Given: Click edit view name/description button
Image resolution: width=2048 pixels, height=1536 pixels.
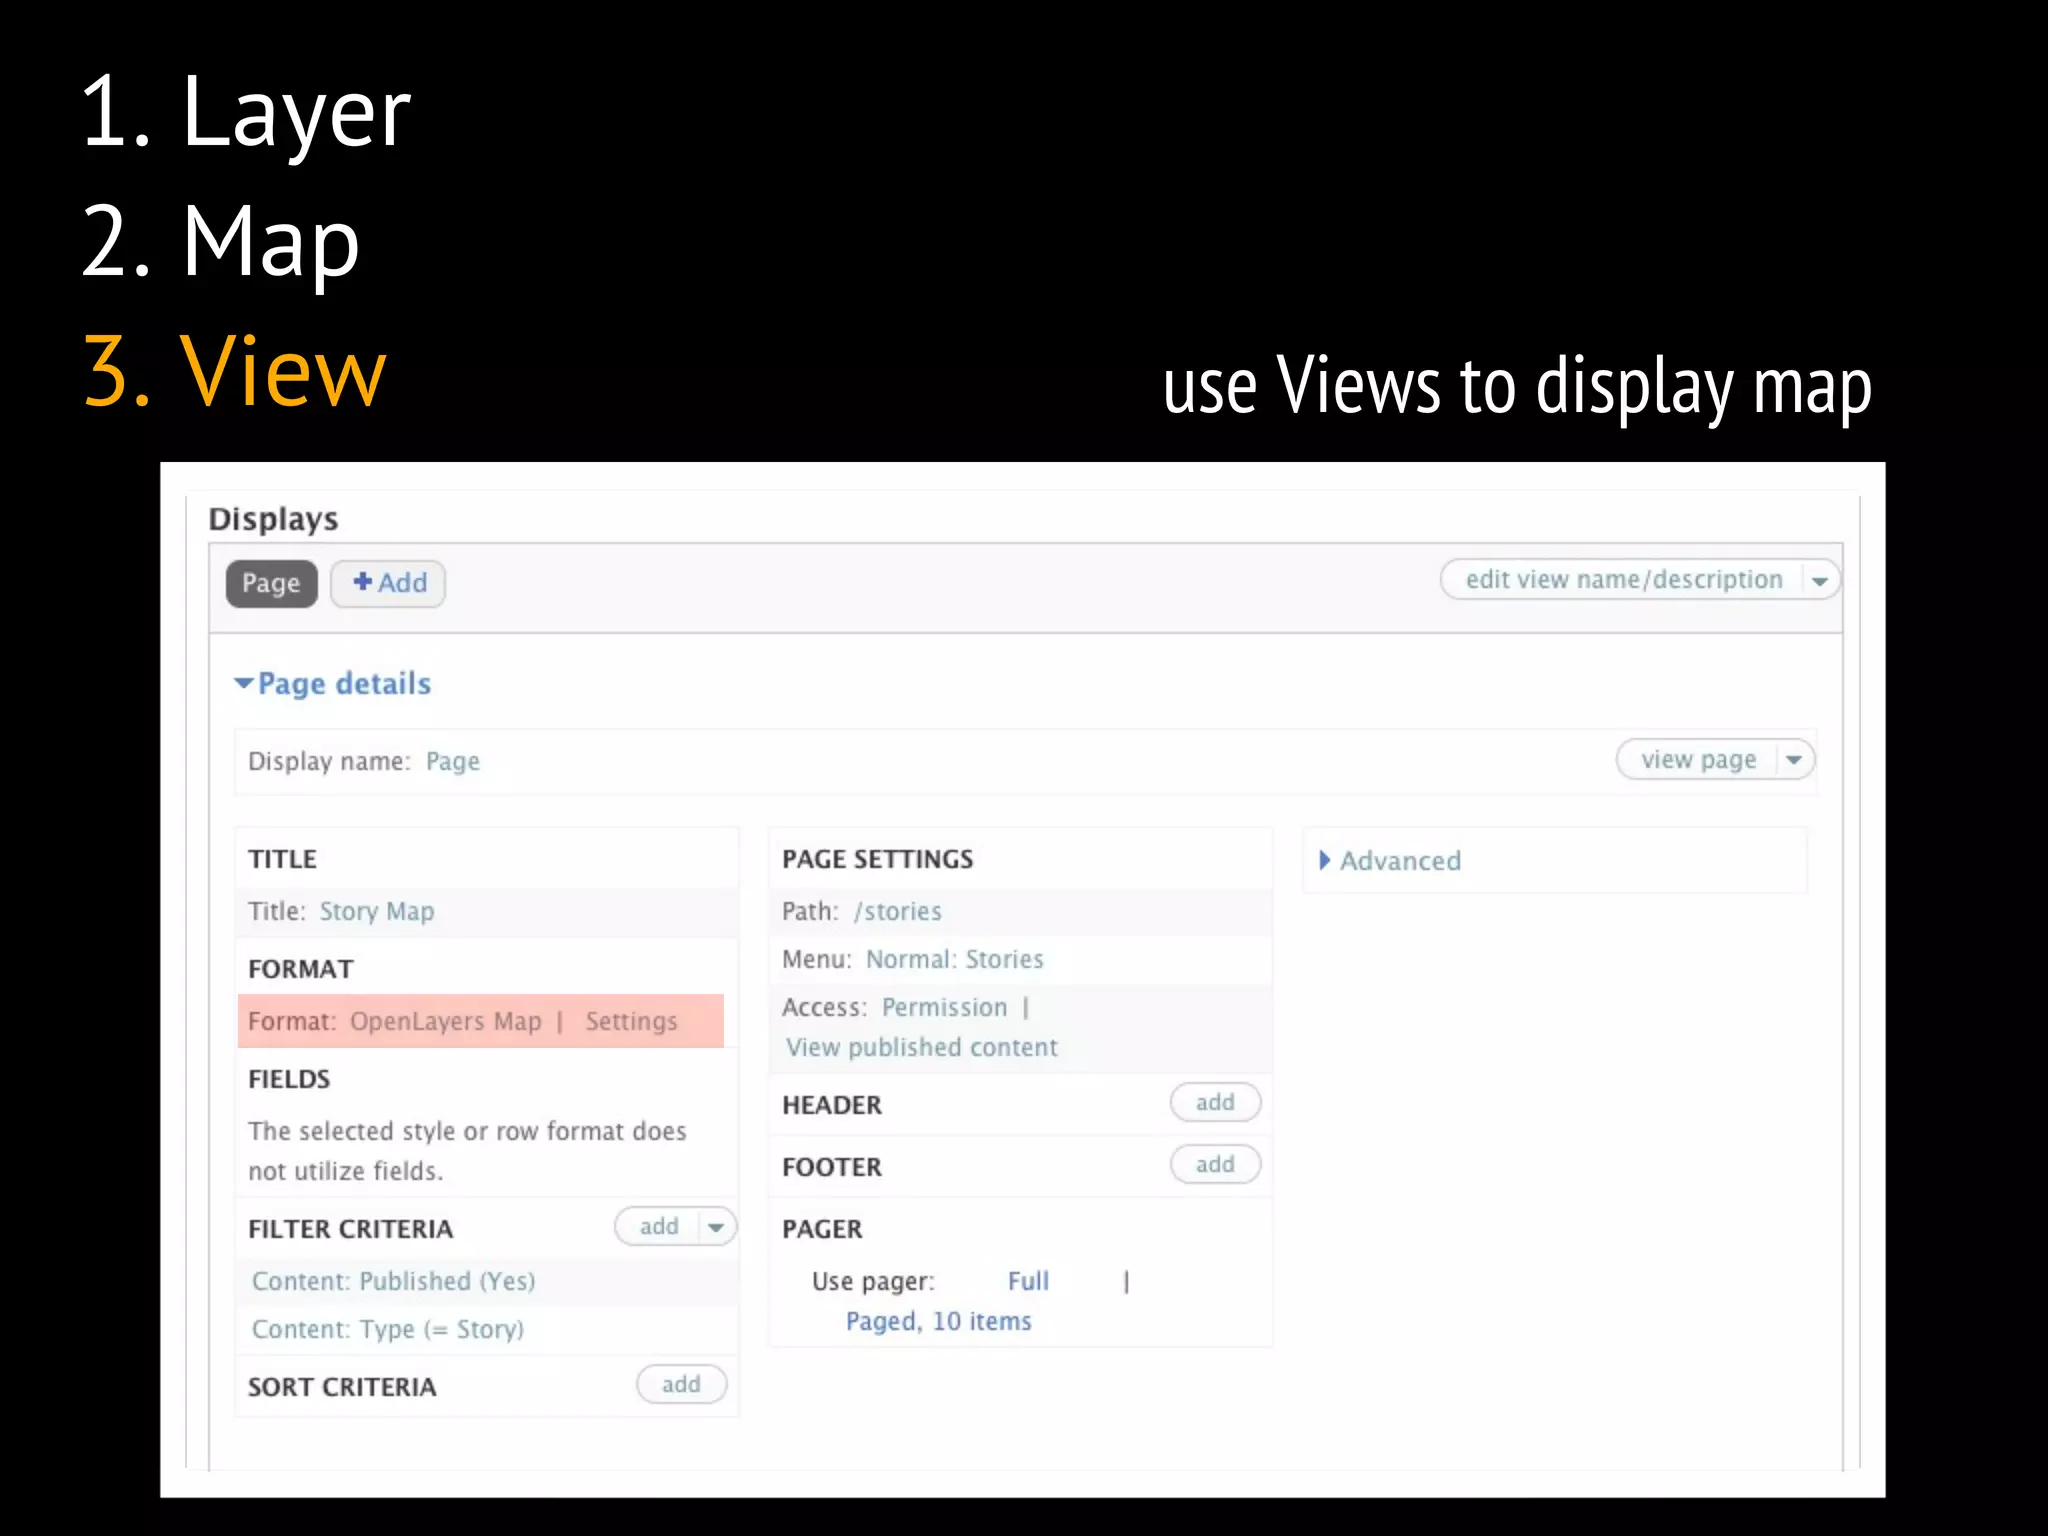Looking at the screenshot, I should 1624,579.
